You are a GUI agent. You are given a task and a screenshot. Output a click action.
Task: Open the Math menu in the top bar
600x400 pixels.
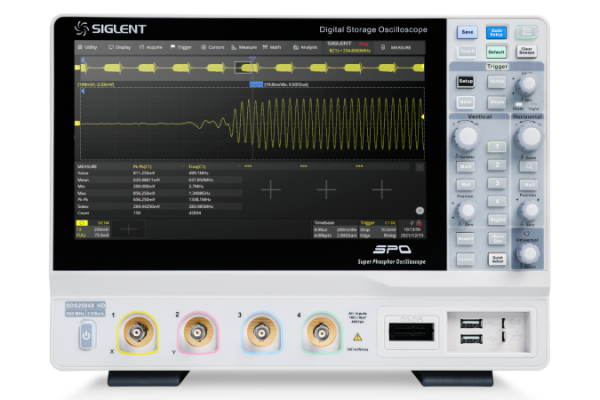pyautogui.click(x=277, y=45)
